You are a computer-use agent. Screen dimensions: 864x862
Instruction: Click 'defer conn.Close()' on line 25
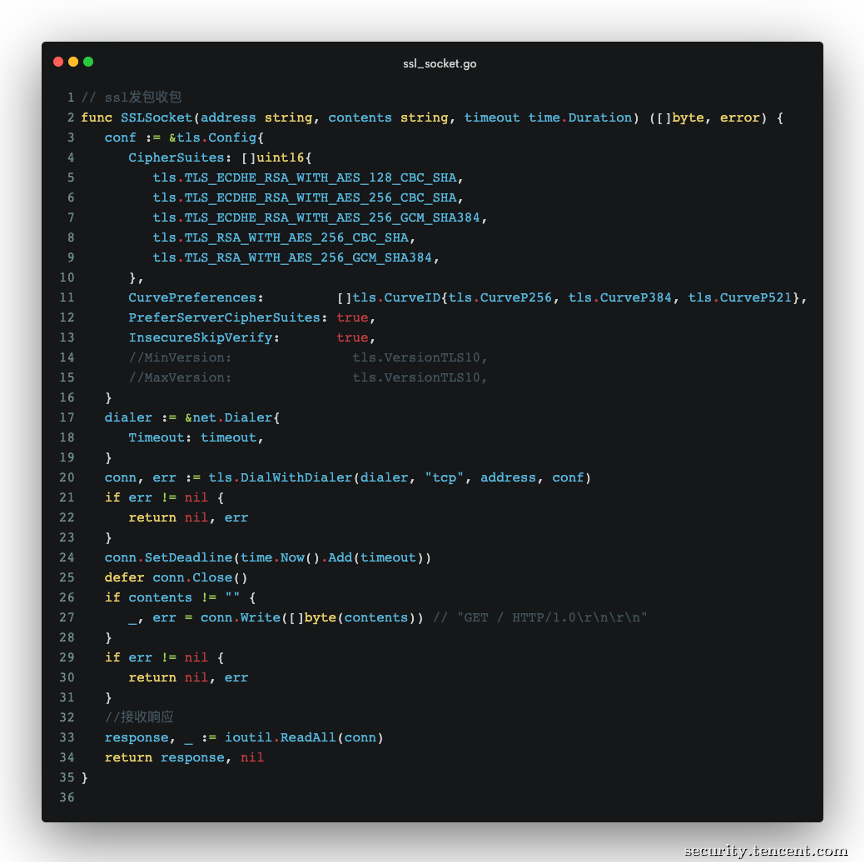[x=176, y=578]
